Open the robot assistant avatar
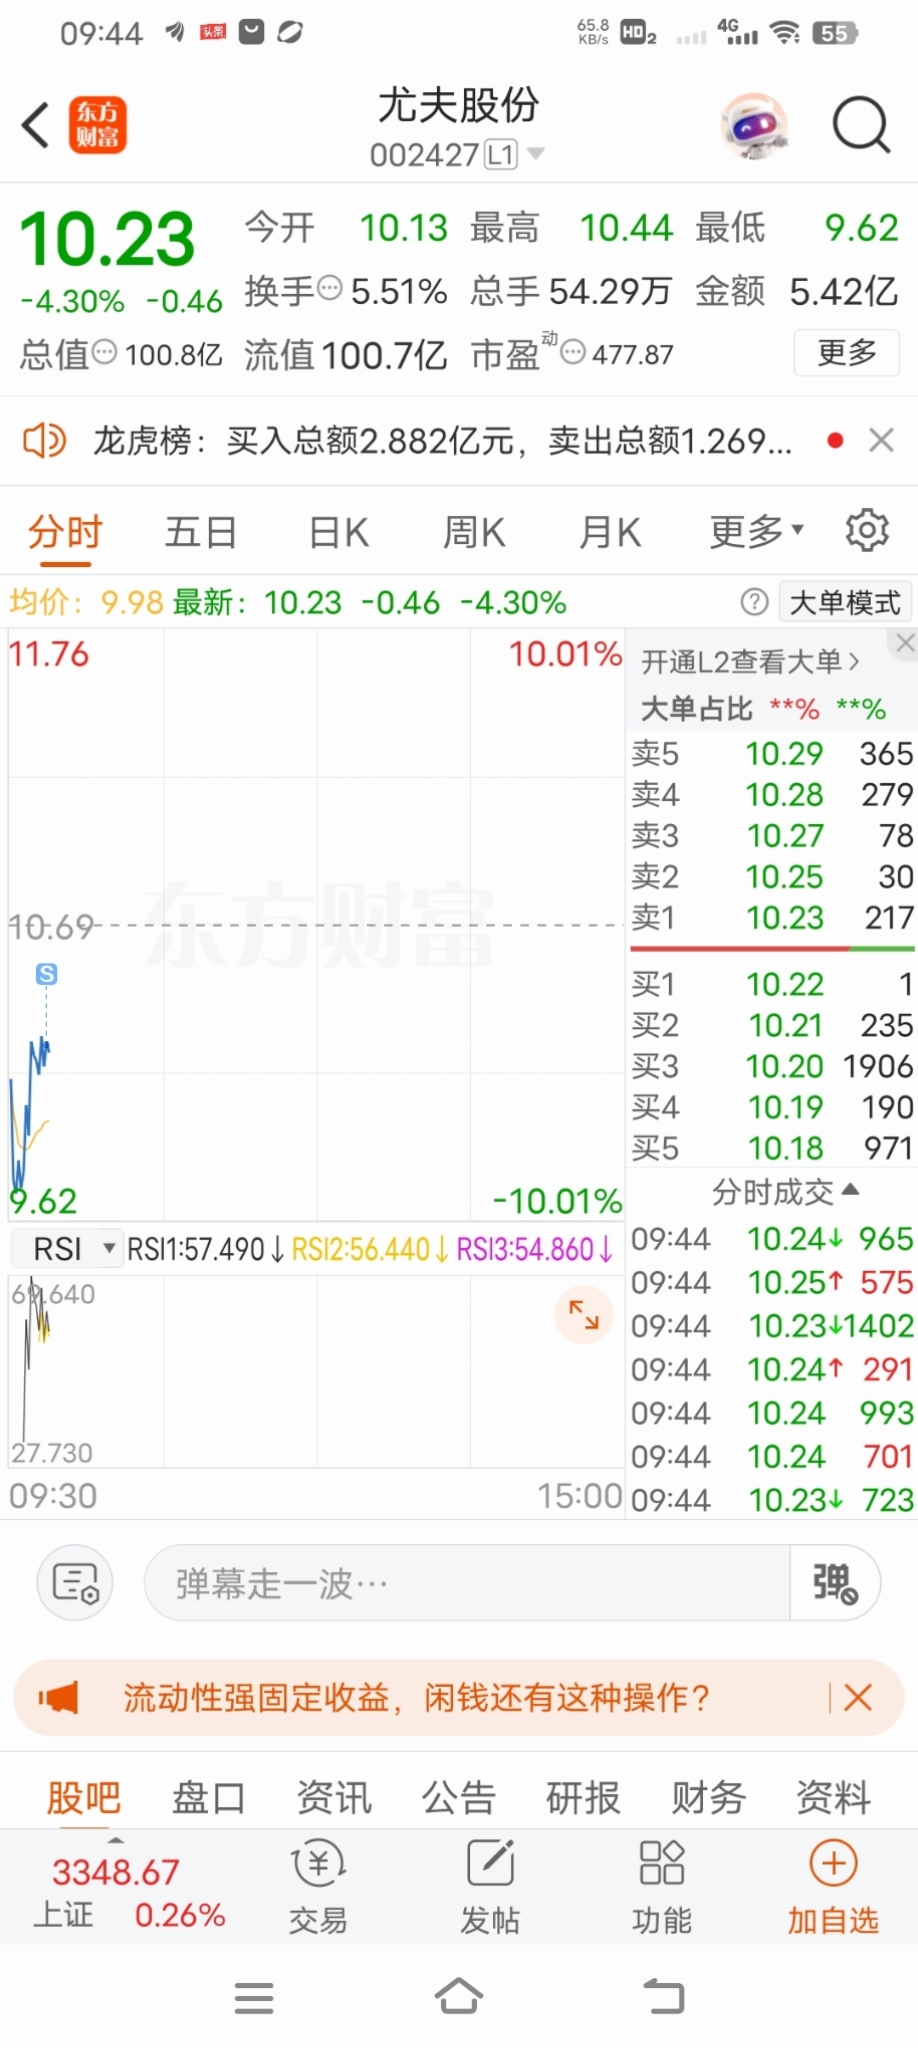The width and height of the screenshot is (918, 2048). 754,126
